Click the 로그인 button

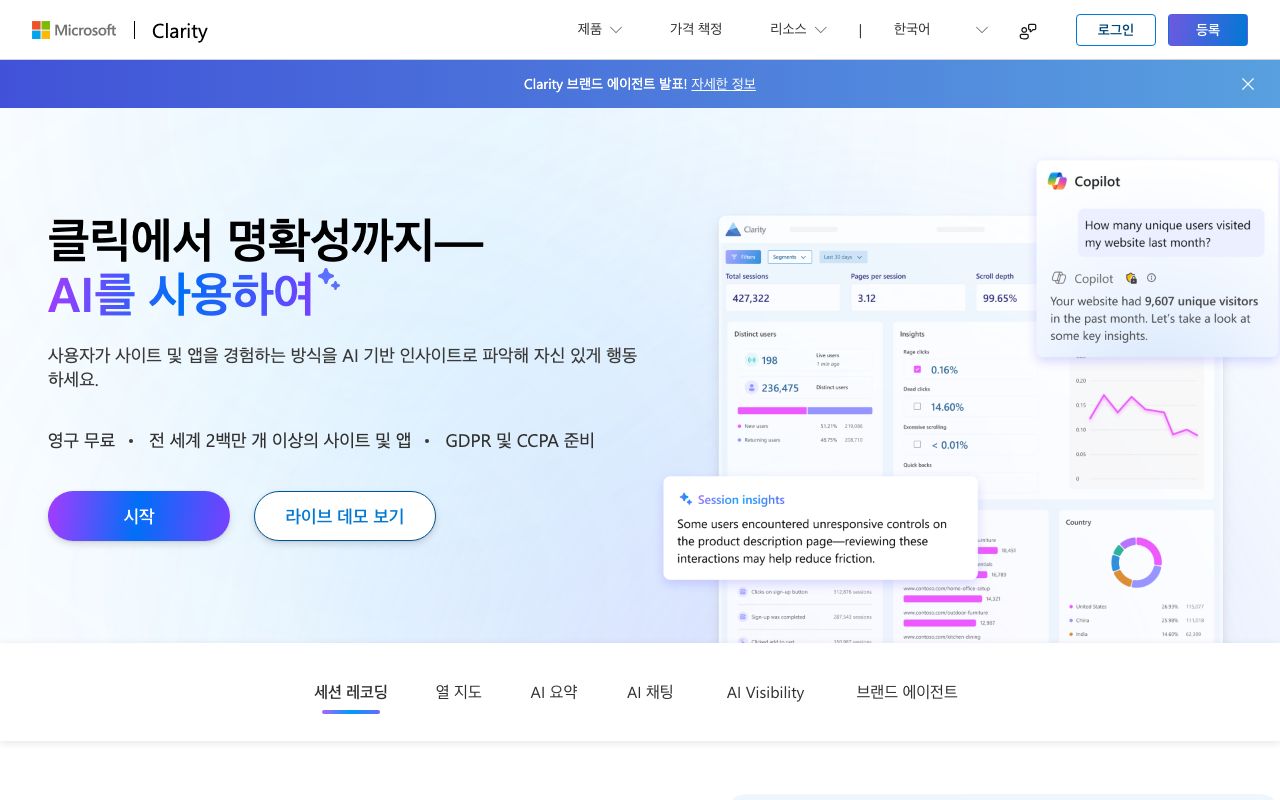[1116, 30]
